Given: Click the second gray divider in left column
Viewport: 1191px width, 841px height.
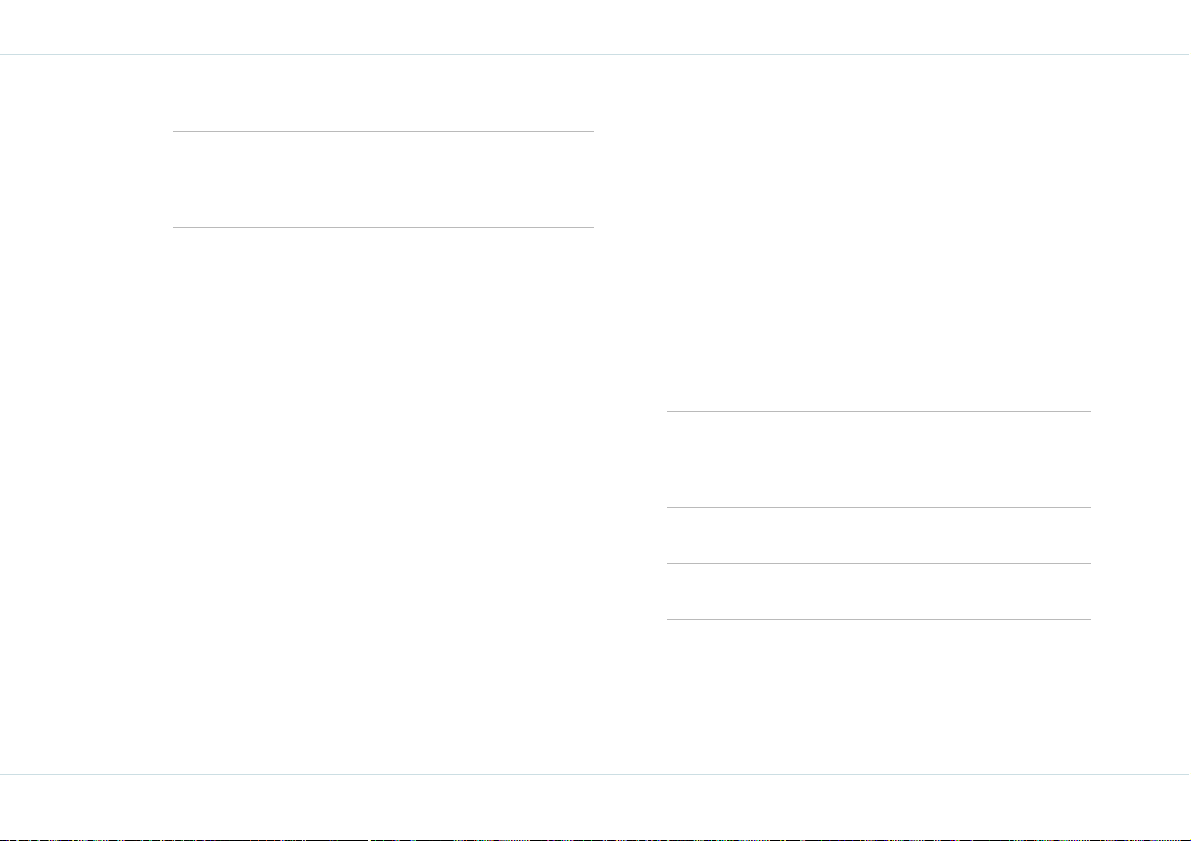Looking at the screenshot, I should (x=383, y=227).
